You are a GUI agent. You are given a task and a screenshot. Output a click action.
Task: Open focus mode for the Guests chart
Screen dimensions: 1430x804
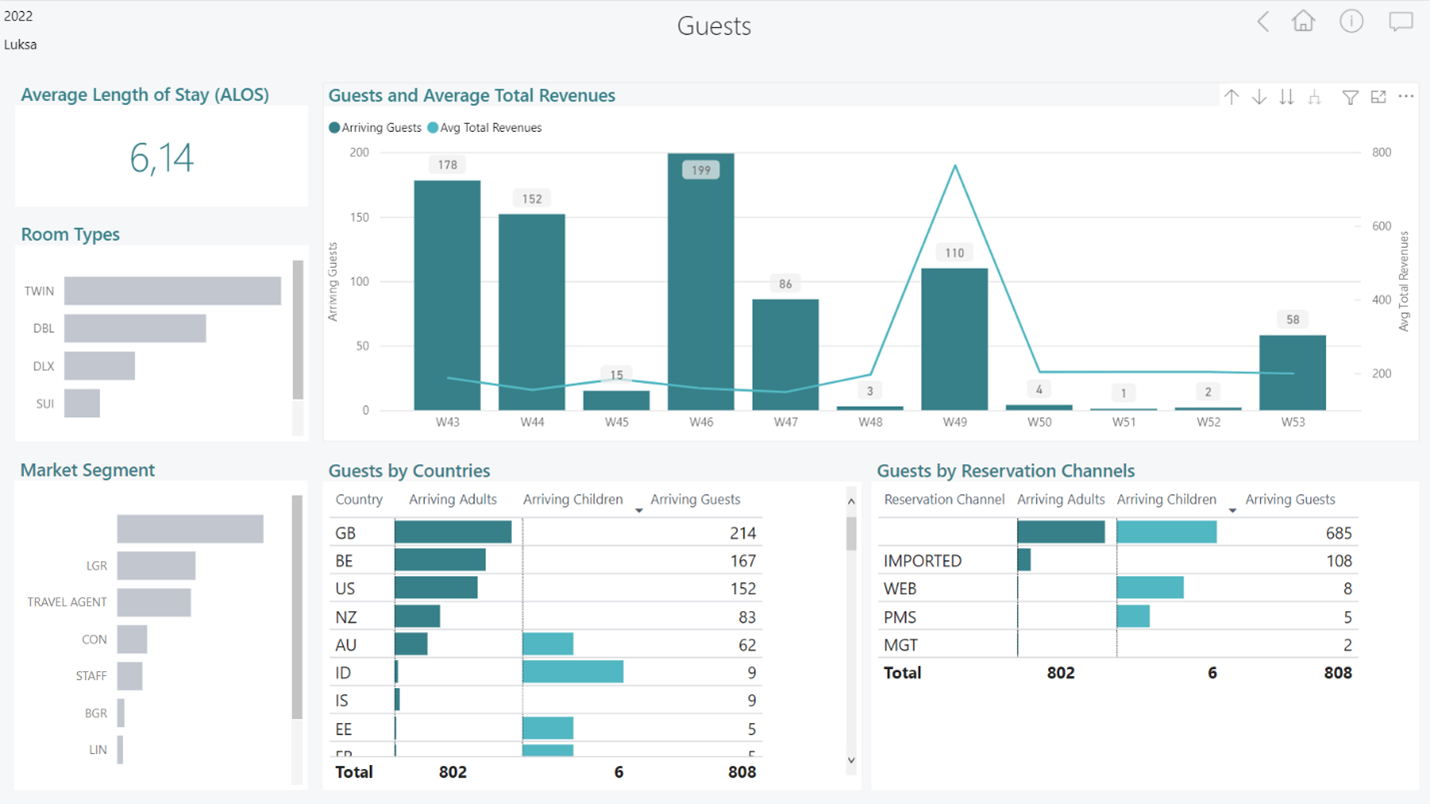click(1378, 97)
